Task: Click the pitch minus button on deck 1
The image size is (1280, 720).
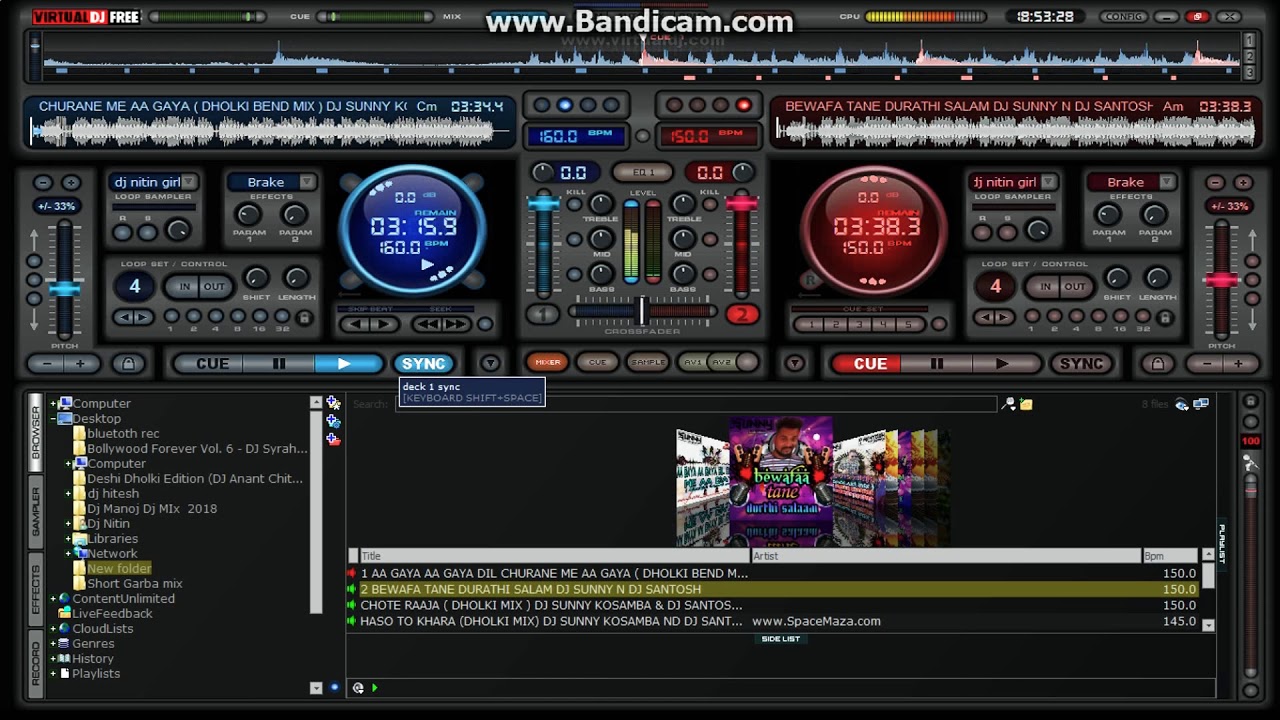Action: tap(46, 364)
